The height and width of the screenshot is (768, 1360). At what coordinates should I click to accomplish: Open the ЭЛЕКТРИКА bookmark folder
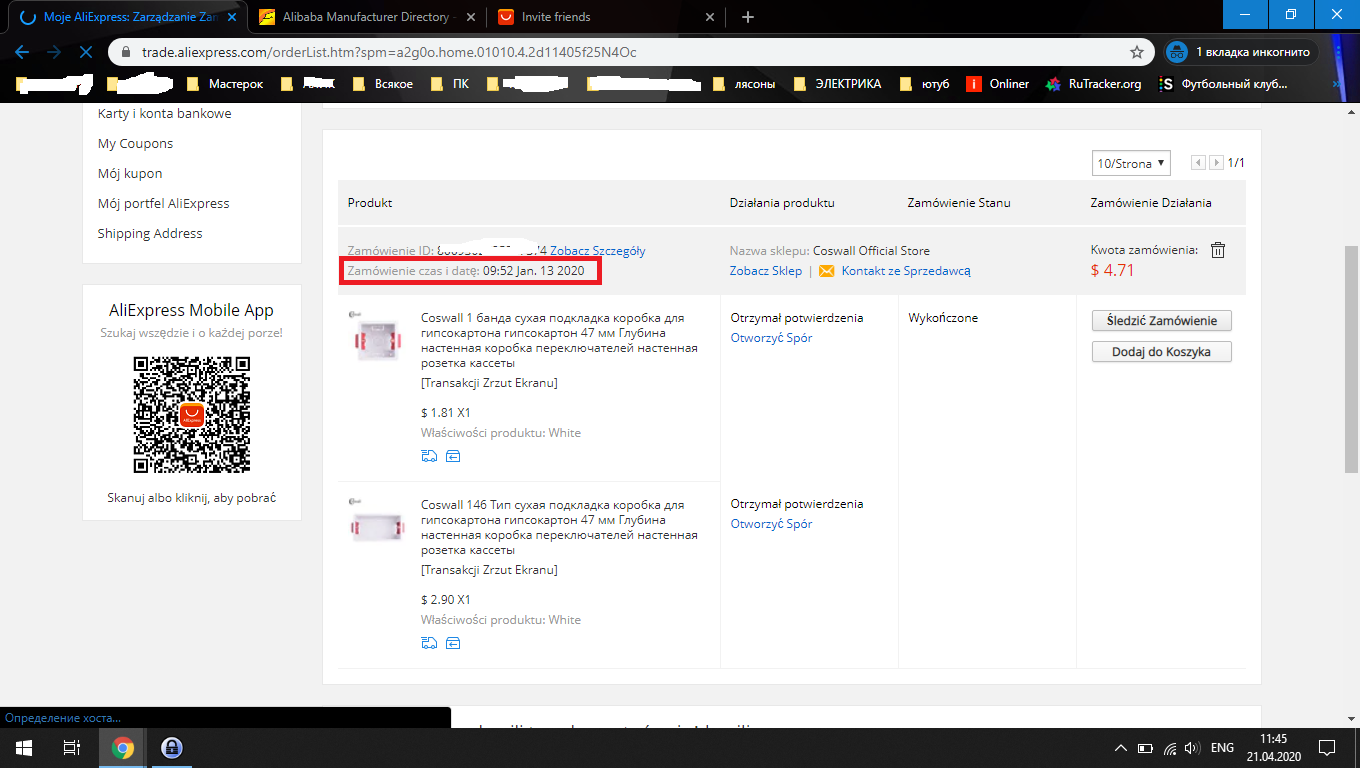[836, 84]
